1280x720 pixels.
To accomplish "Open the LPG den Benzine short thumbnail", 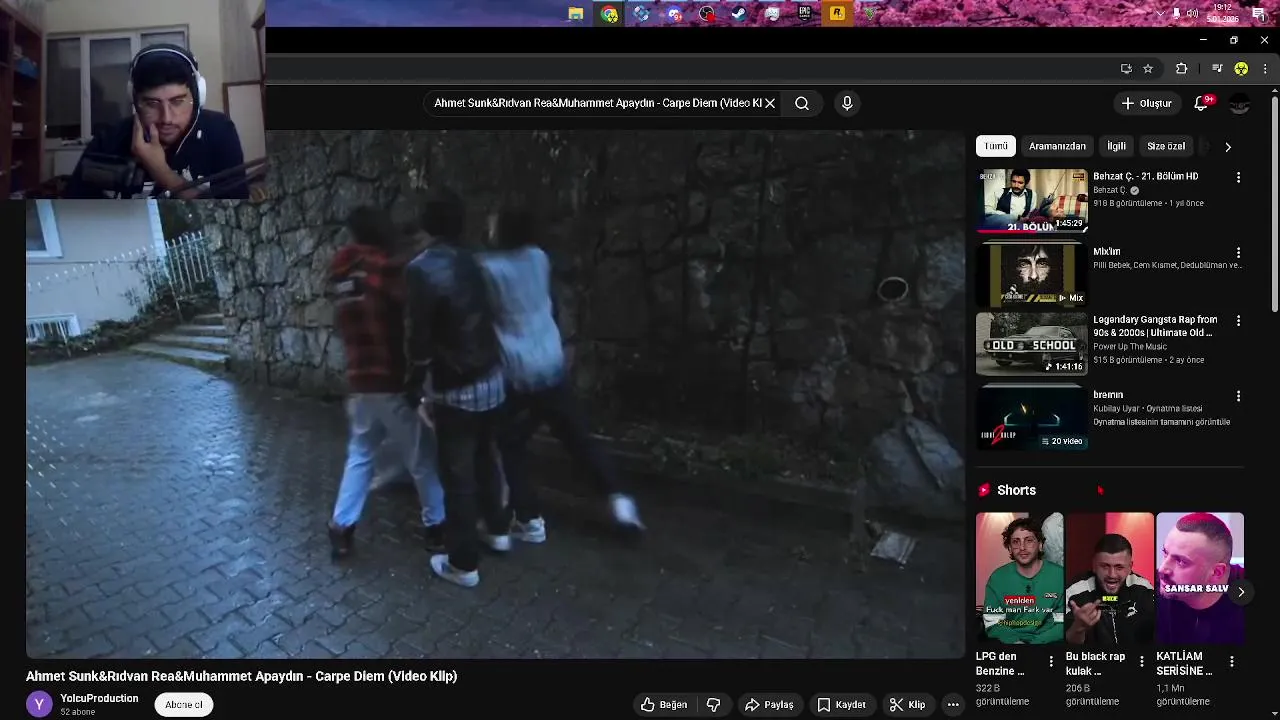I will tap(1020, 578).
